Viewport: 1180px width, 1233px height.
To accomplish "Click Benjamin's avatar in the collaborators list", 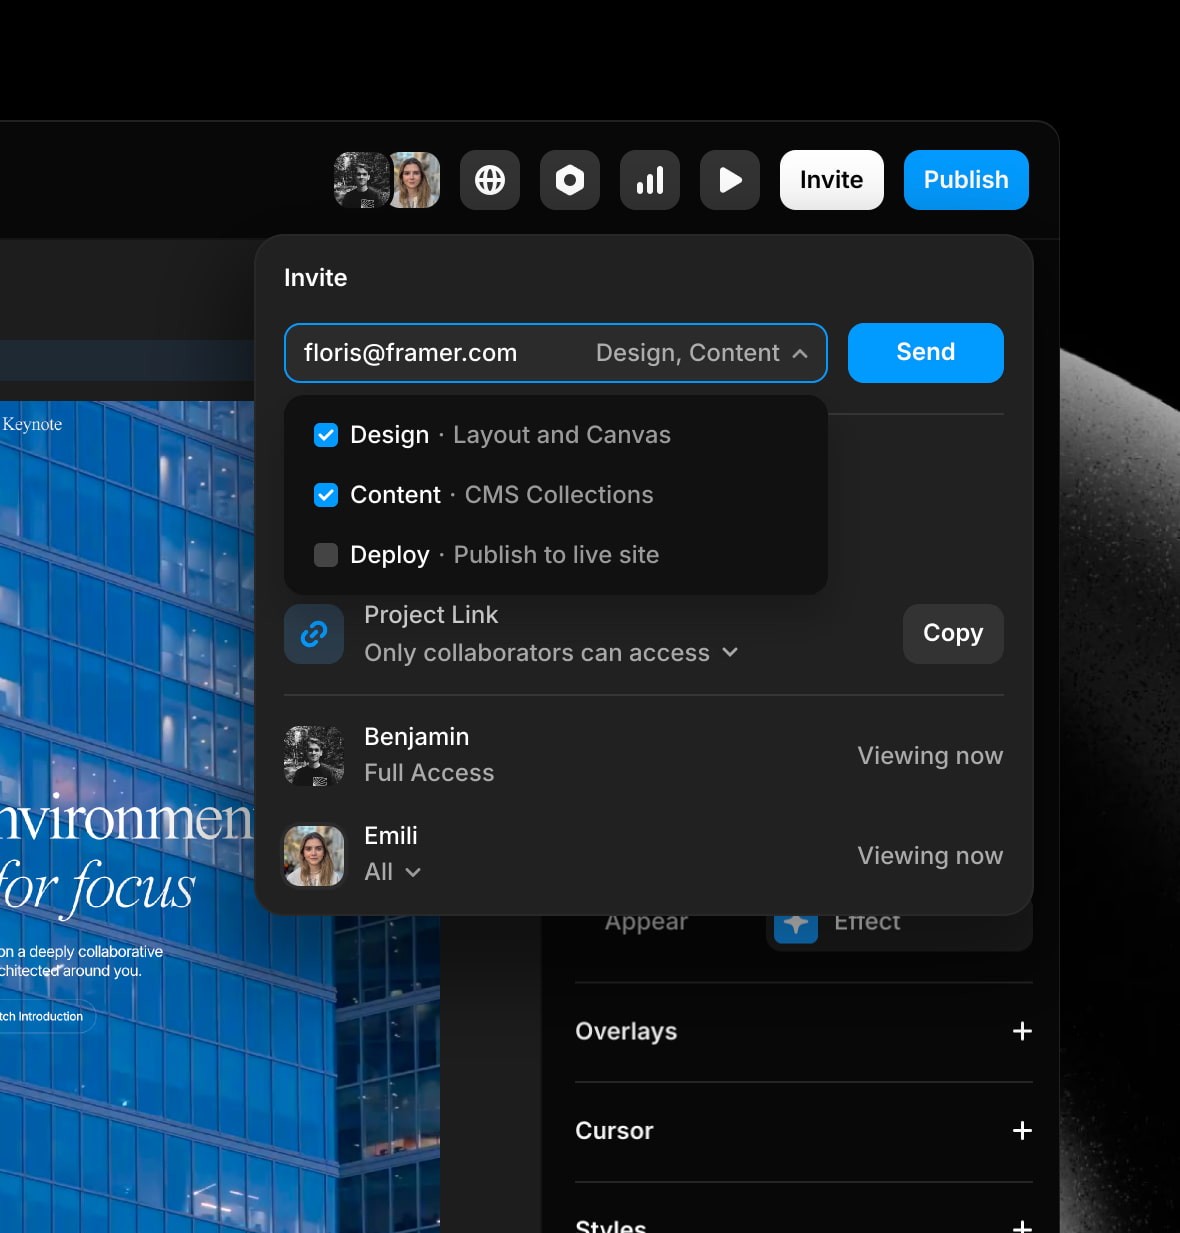I will coord(313,754).
